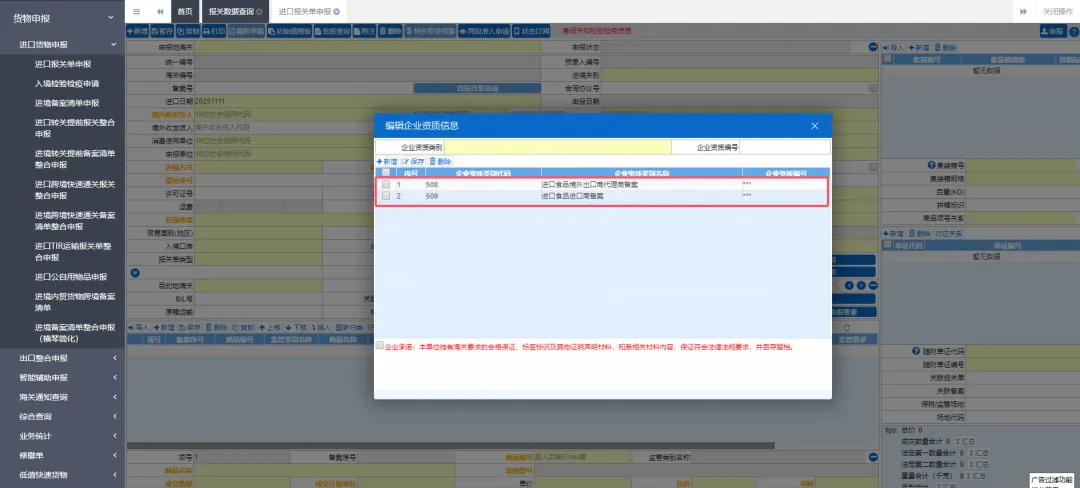
Task: Collapse the 进口货物申报 sidebar section
Action: (x=114, y=45)
